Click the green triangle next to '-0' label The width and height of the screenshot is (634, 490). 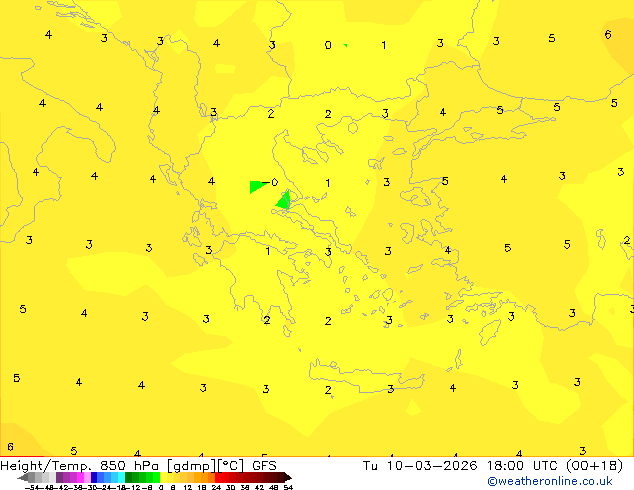[257, 186]
